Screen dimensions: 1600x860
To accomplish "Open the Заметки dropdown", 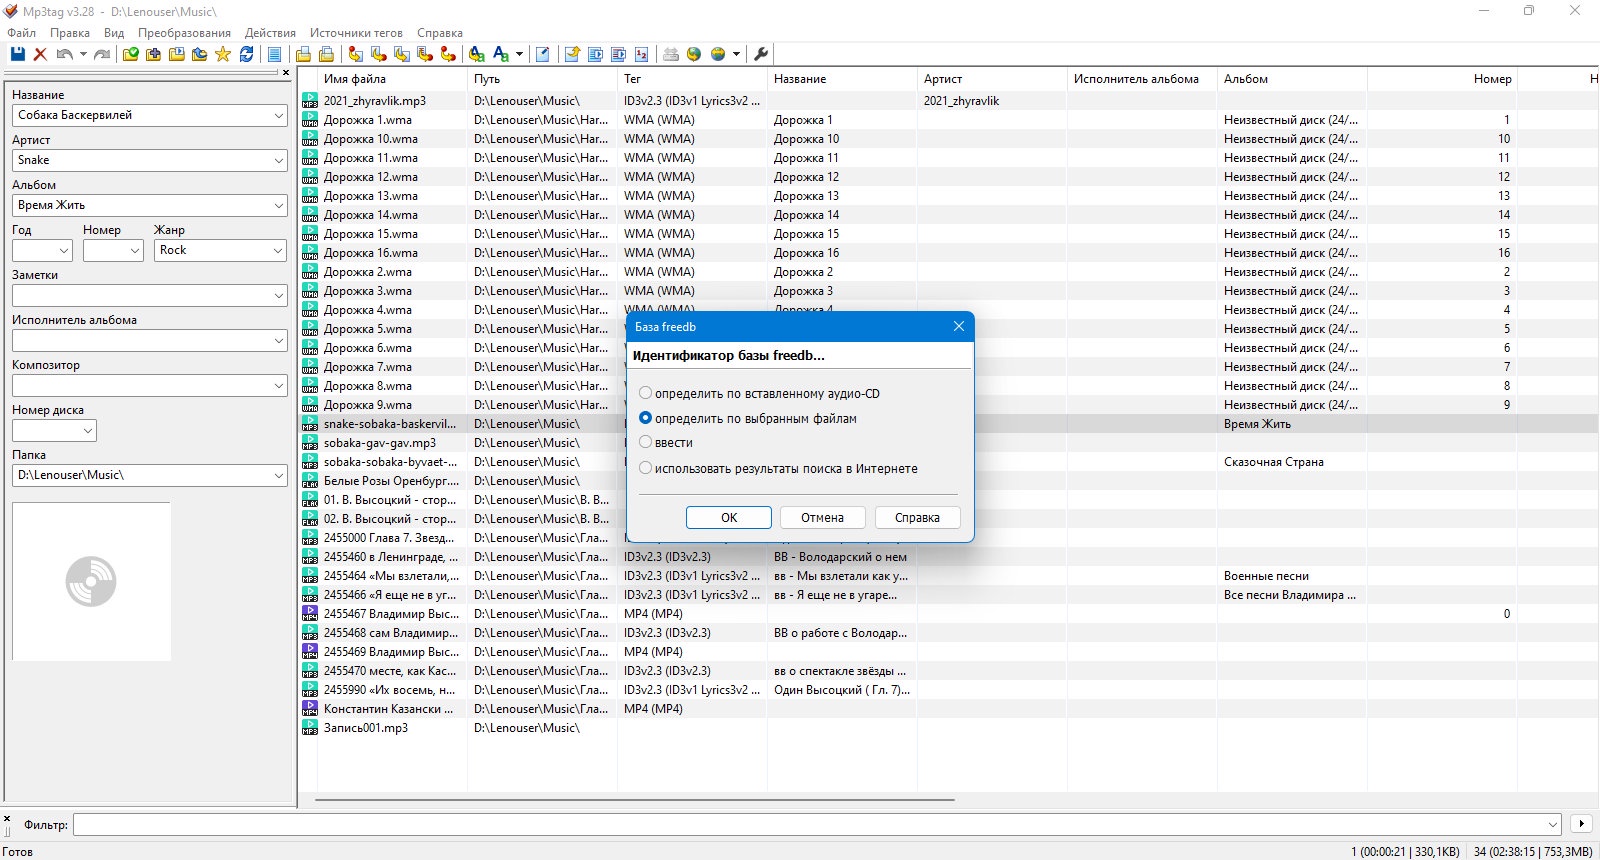I will click(x=278, y=295).
